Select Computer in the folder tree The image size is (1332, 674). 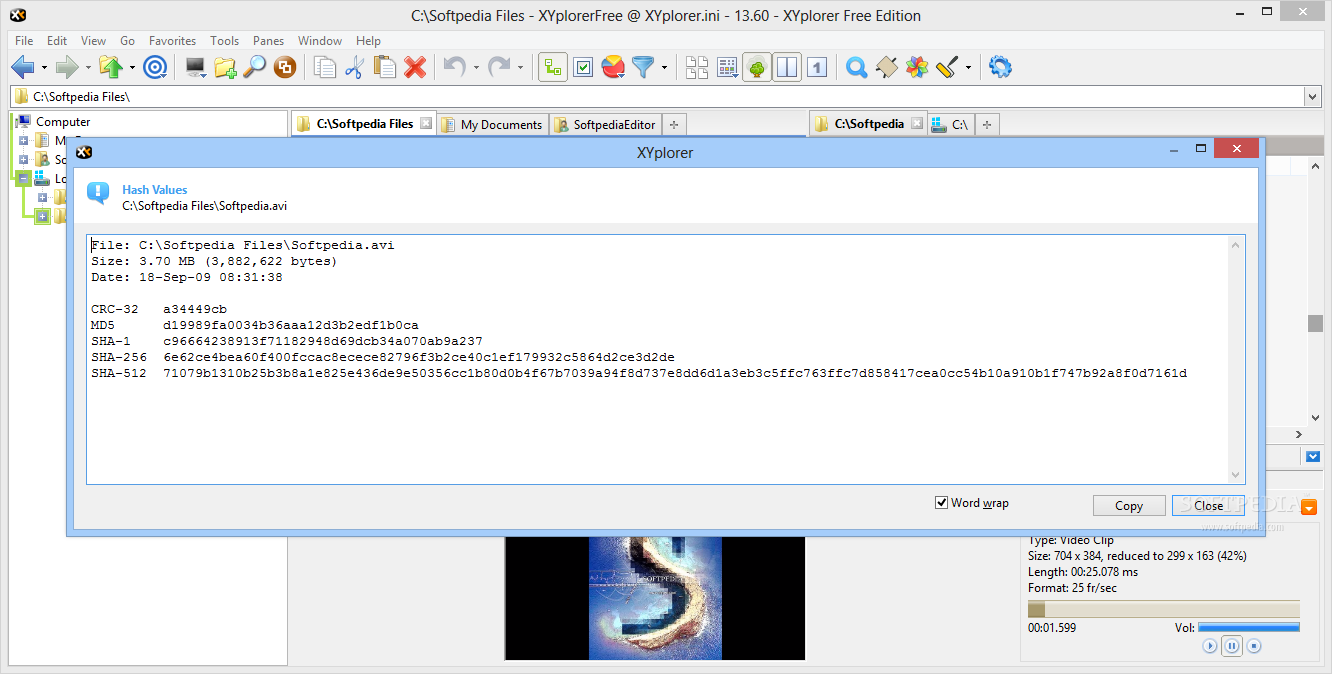pyautogui.click(x=63, y=121)
